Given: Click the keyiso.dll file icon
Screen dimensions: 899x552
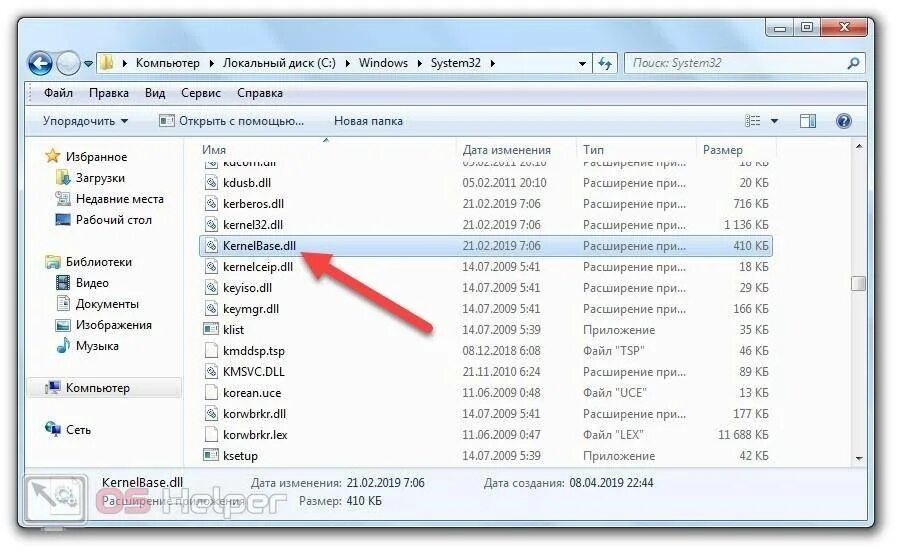Looking at the screenshot, I should [212, 288].
